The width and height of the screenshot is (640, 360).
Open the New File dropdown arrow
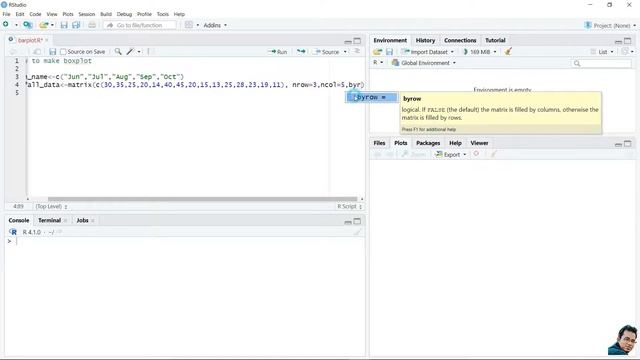(x=16, y=25)
